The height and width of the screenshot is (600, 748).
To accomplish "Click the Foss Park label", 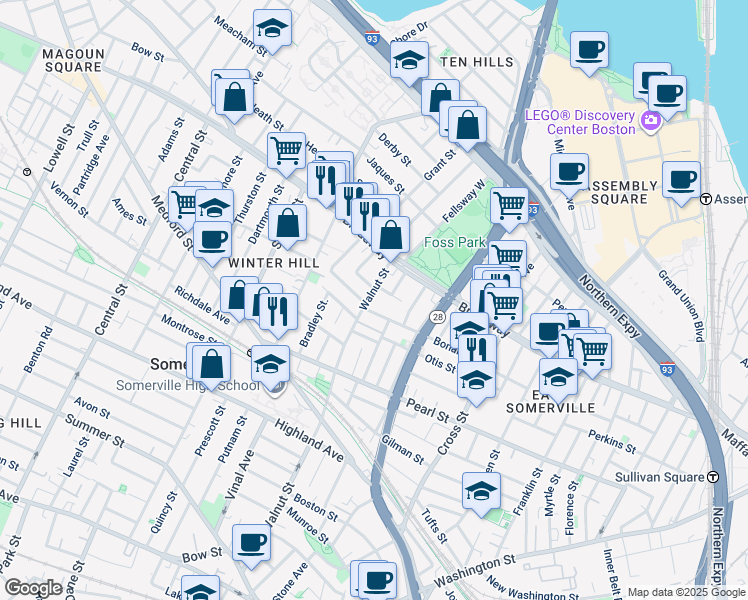I will 455,242.
